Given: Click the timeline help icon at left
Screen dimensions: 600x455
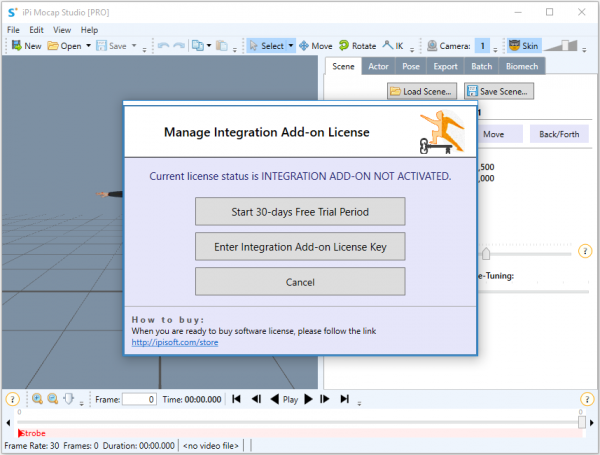Looking at the screenshot, I should click(x=13, y=400).
